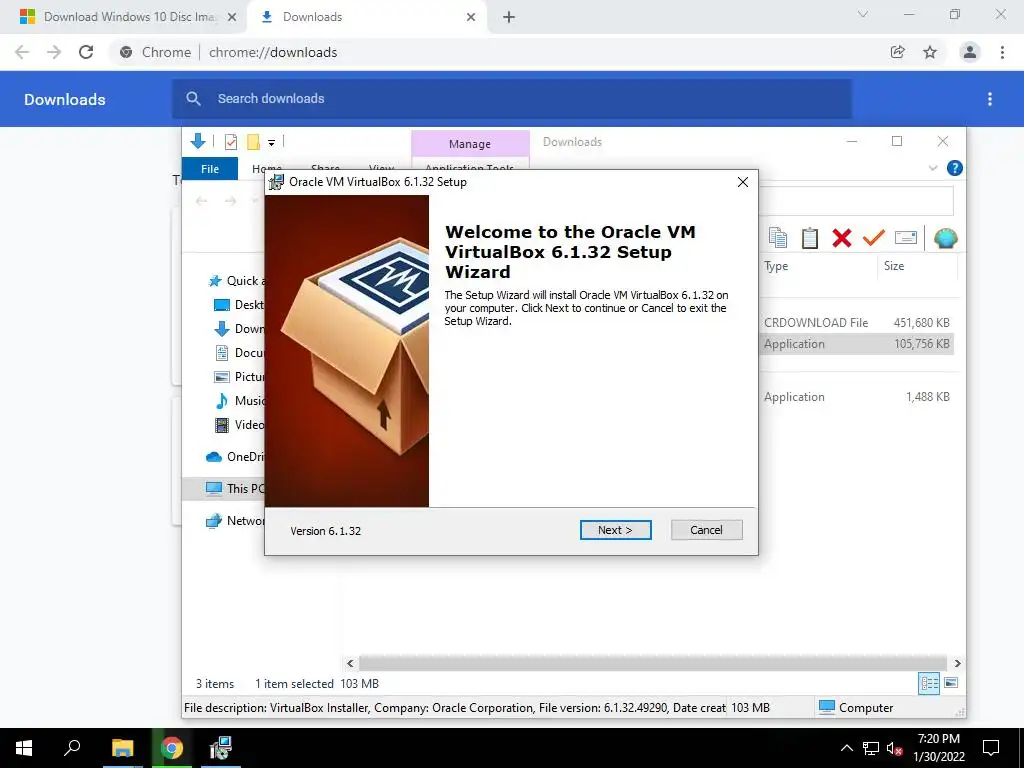Open Chrome profile avatar

coord(970,52)
